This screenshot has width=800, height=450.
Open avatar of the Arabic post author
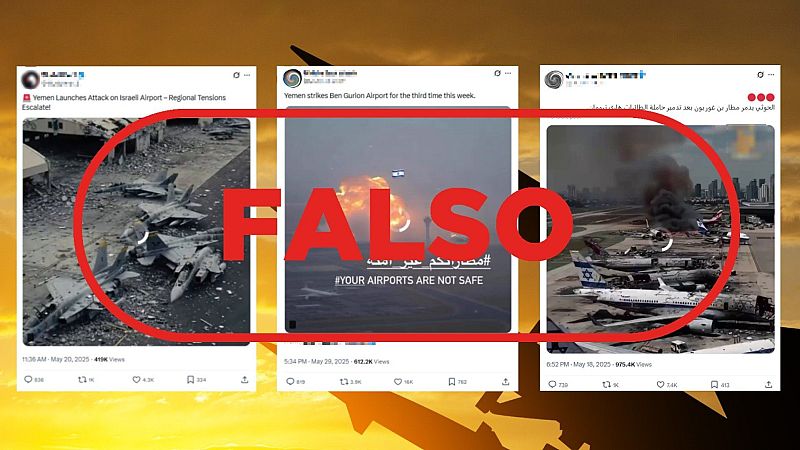pyautogui.click(x=554, y=79)
